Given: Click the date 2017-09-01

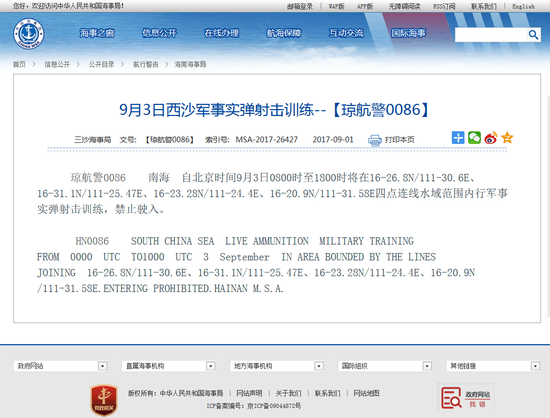Looking at the screenshot, I should click(x=333, y=140).
